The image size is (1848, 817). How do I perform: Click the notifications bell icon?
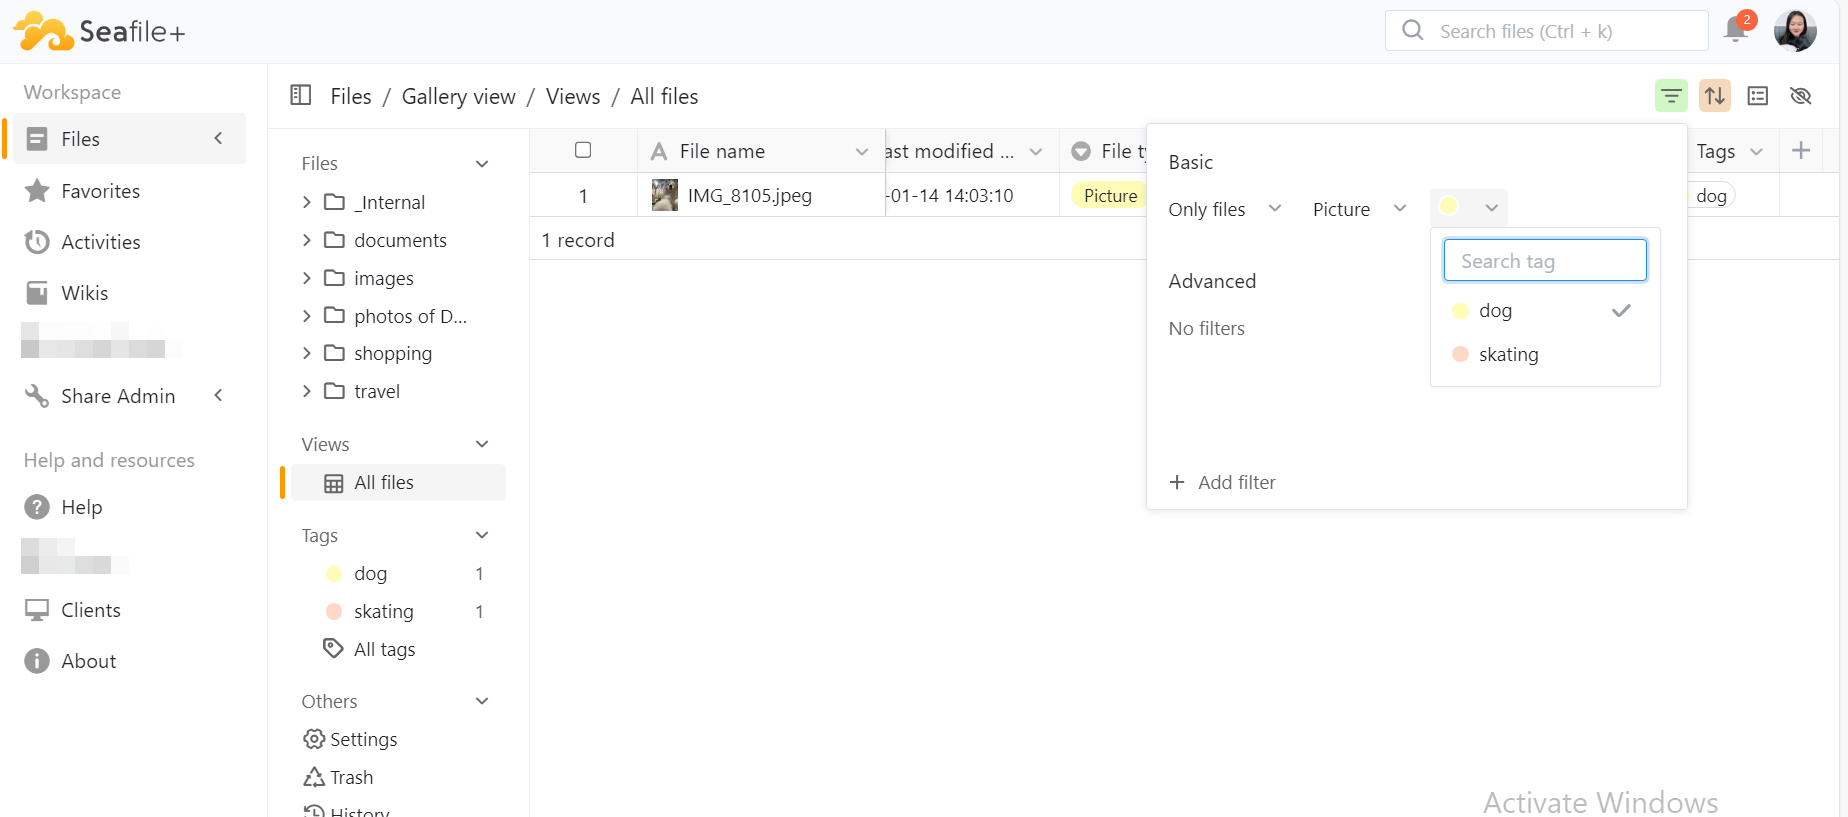(1736, 30)
